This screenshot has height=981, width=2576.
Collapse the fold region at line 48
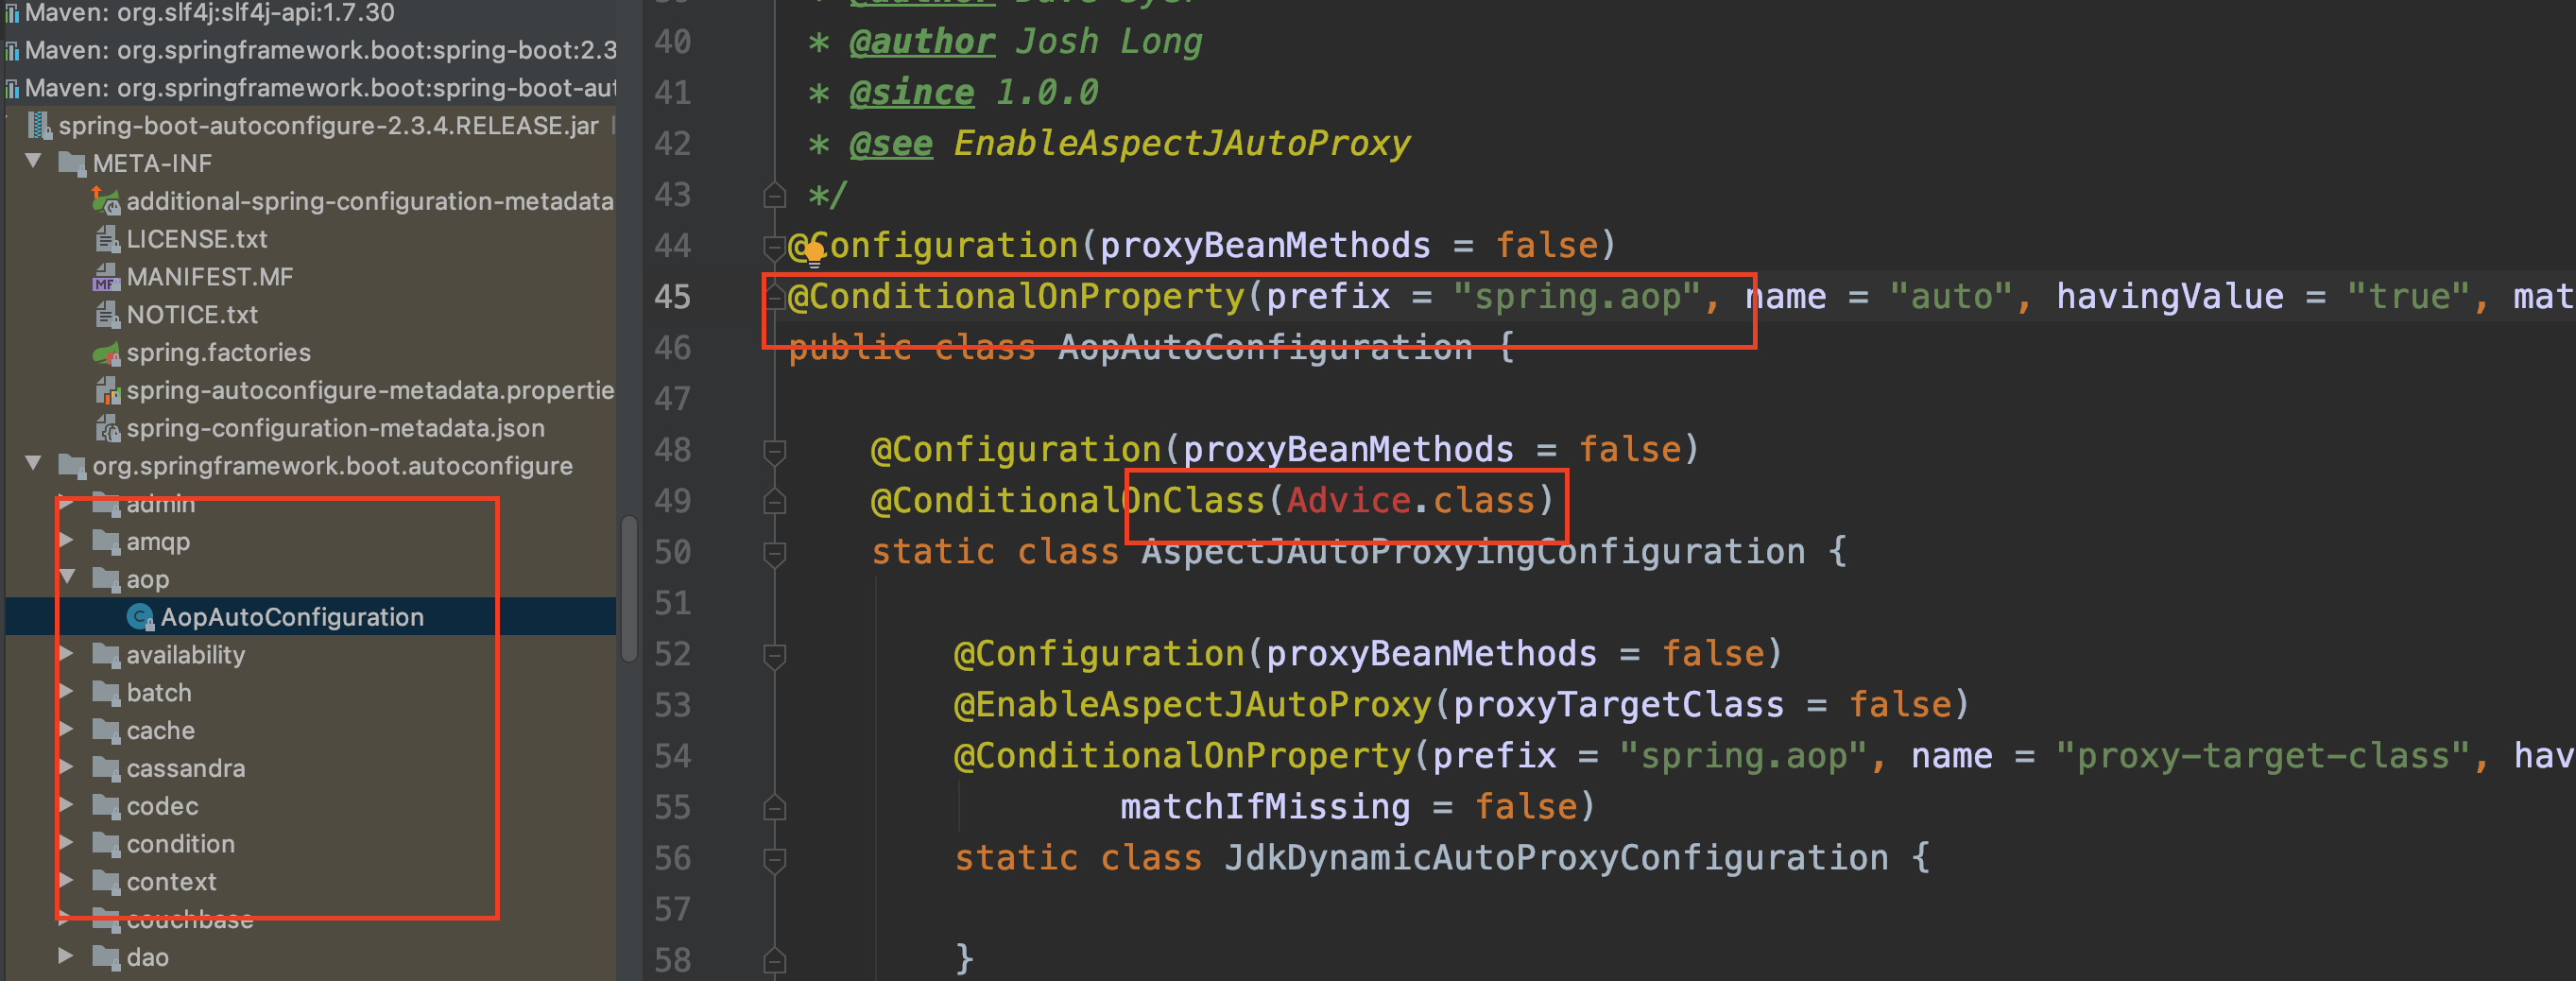point(774,450)
